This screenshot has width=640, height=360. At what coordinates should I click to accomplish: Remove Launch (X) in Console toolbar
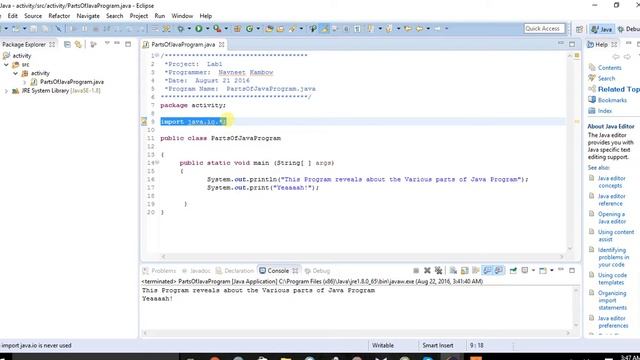tap(427, 270)
